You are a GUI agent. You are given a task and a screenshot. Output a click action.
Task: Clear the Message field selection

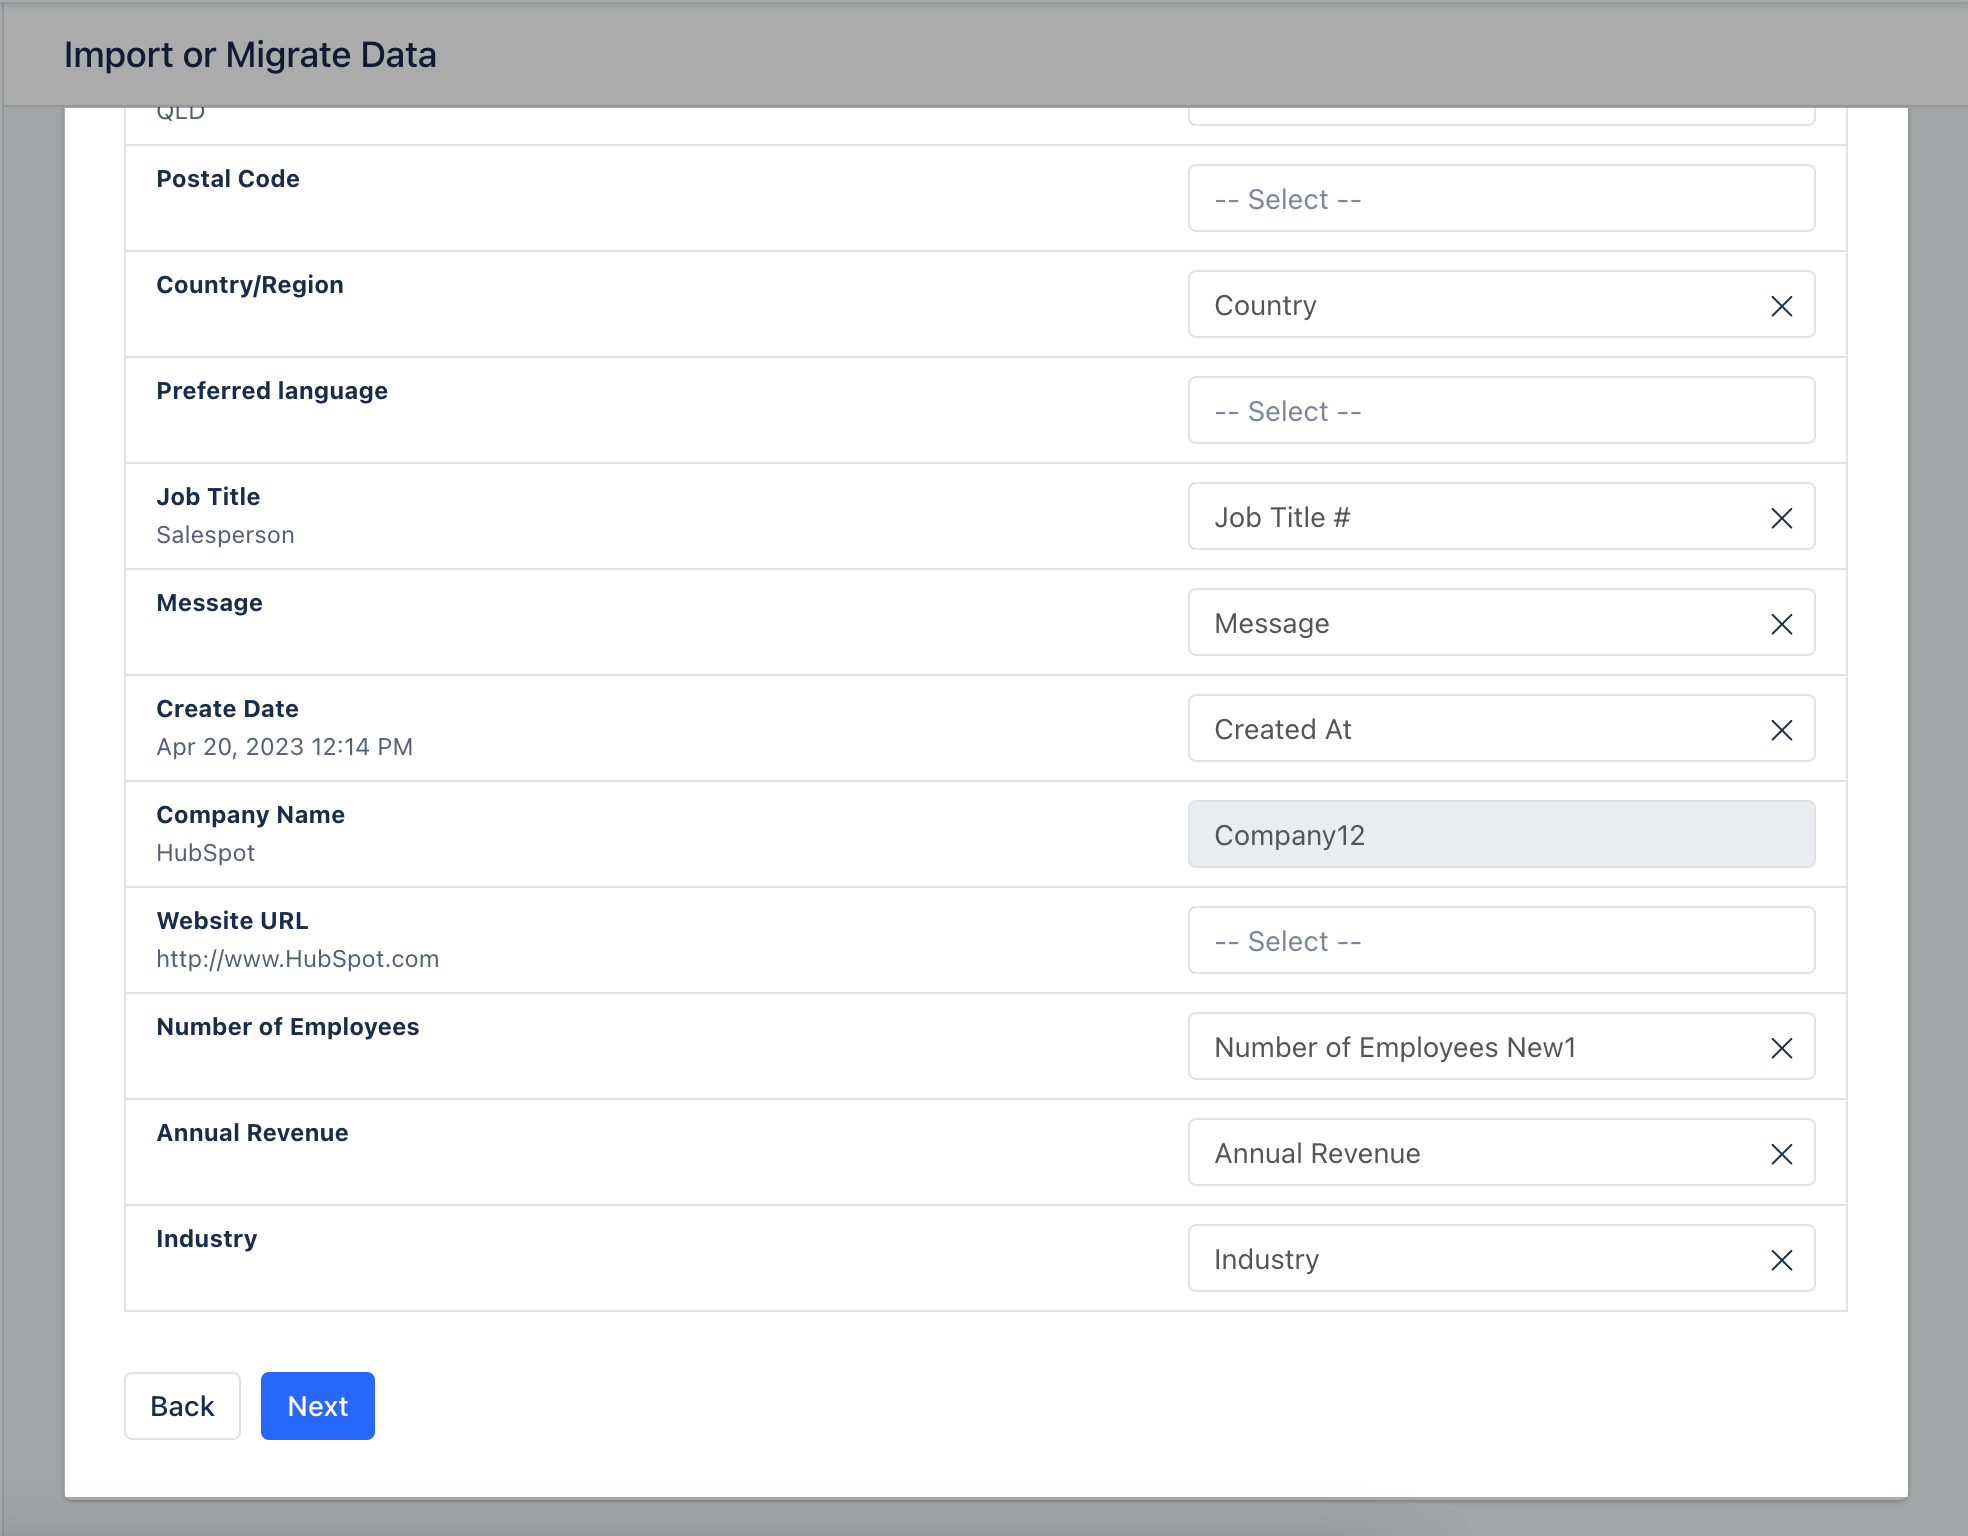[1781, 624]
